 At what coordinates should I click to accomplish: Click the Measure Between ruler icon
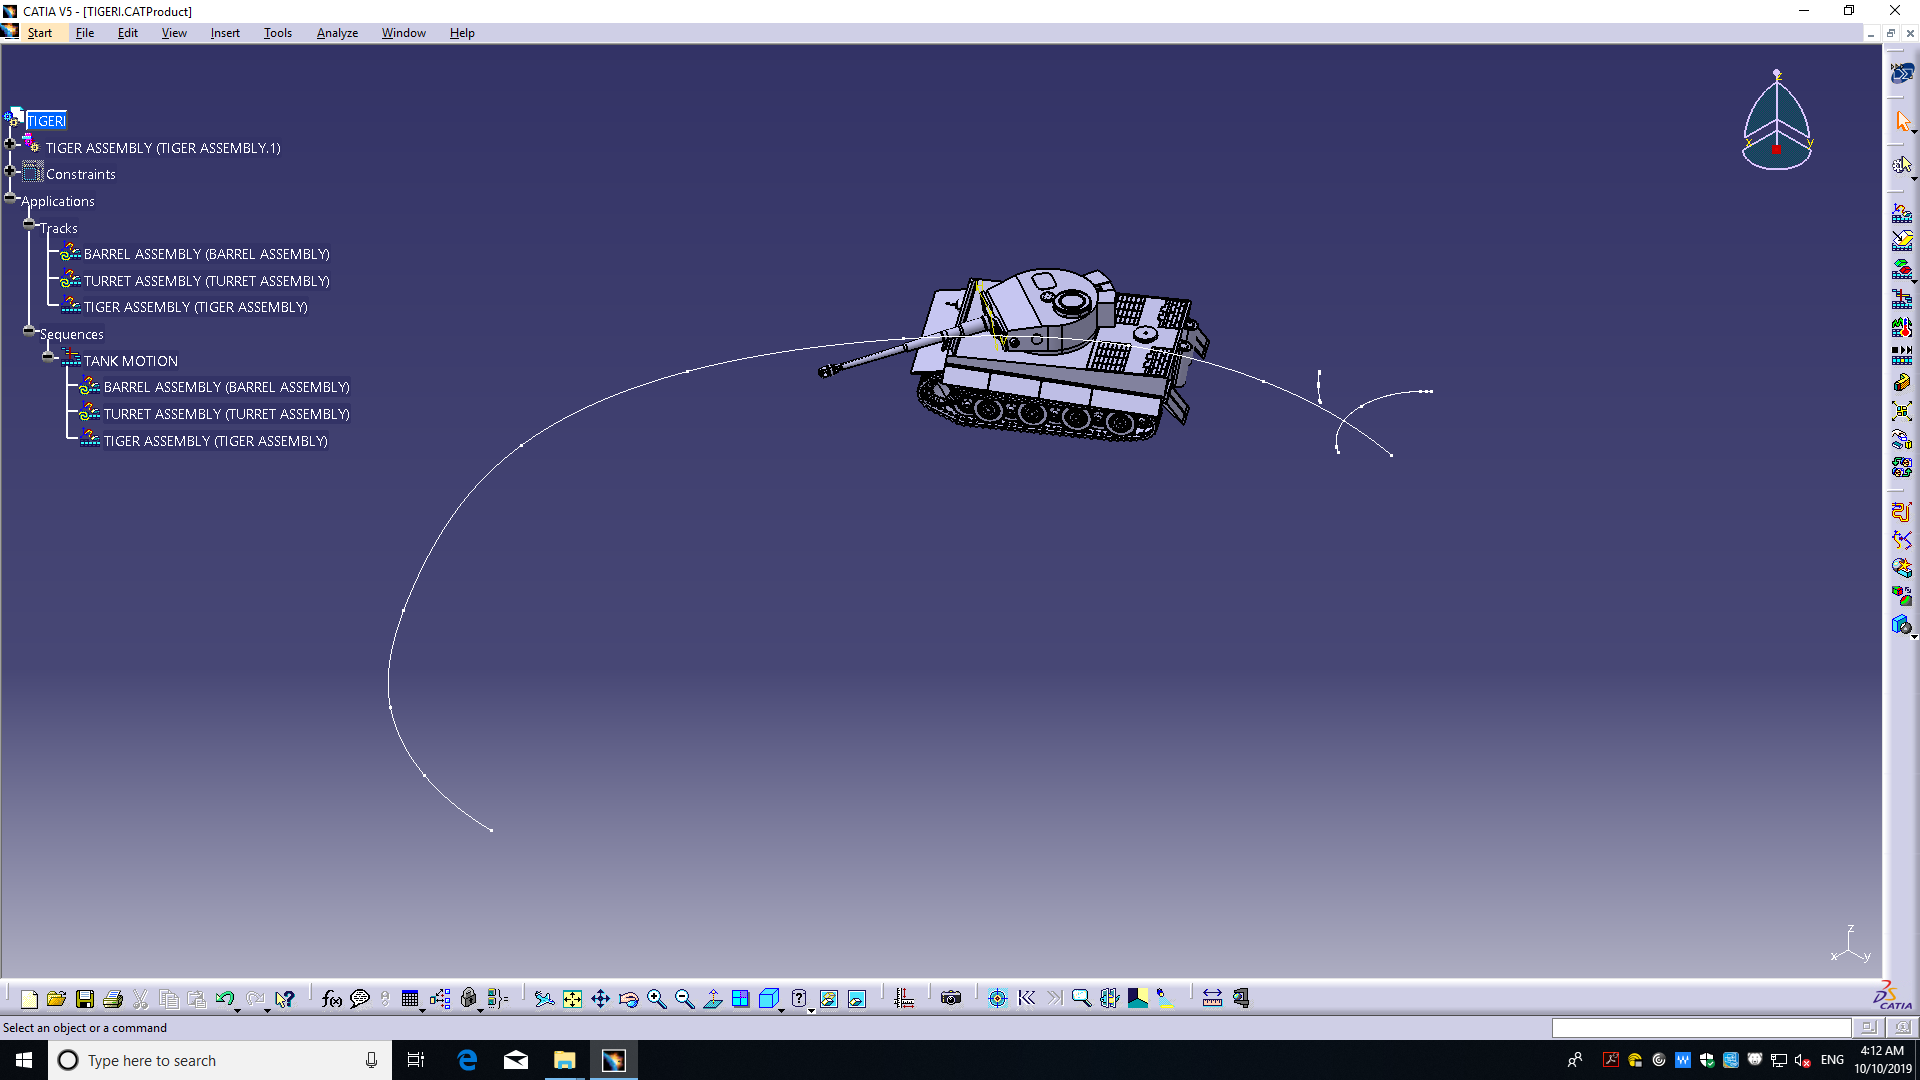tap(1212, 998)
